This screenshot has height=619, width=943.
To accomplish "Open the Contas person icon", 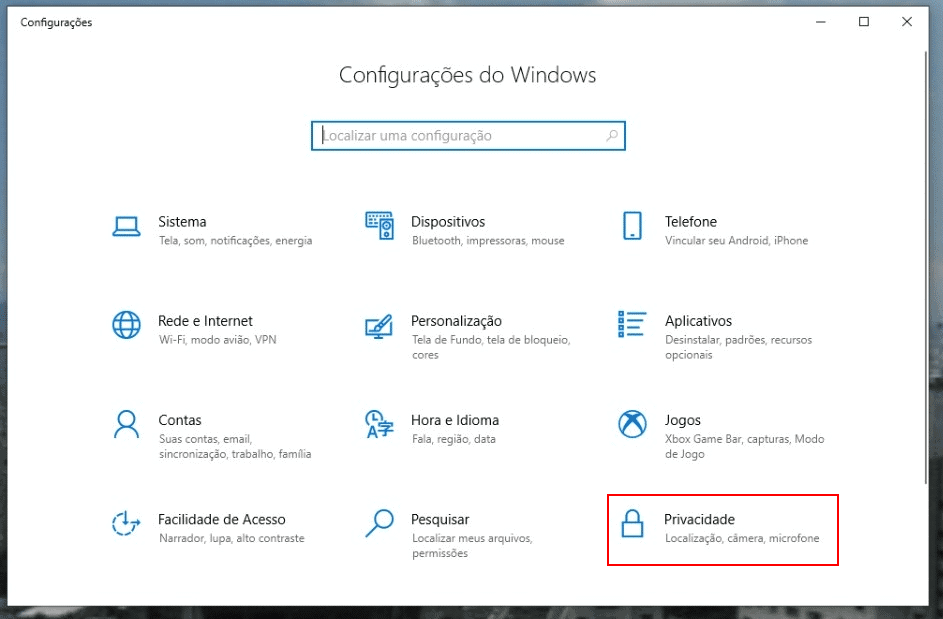I will click(x=126, y=424).
